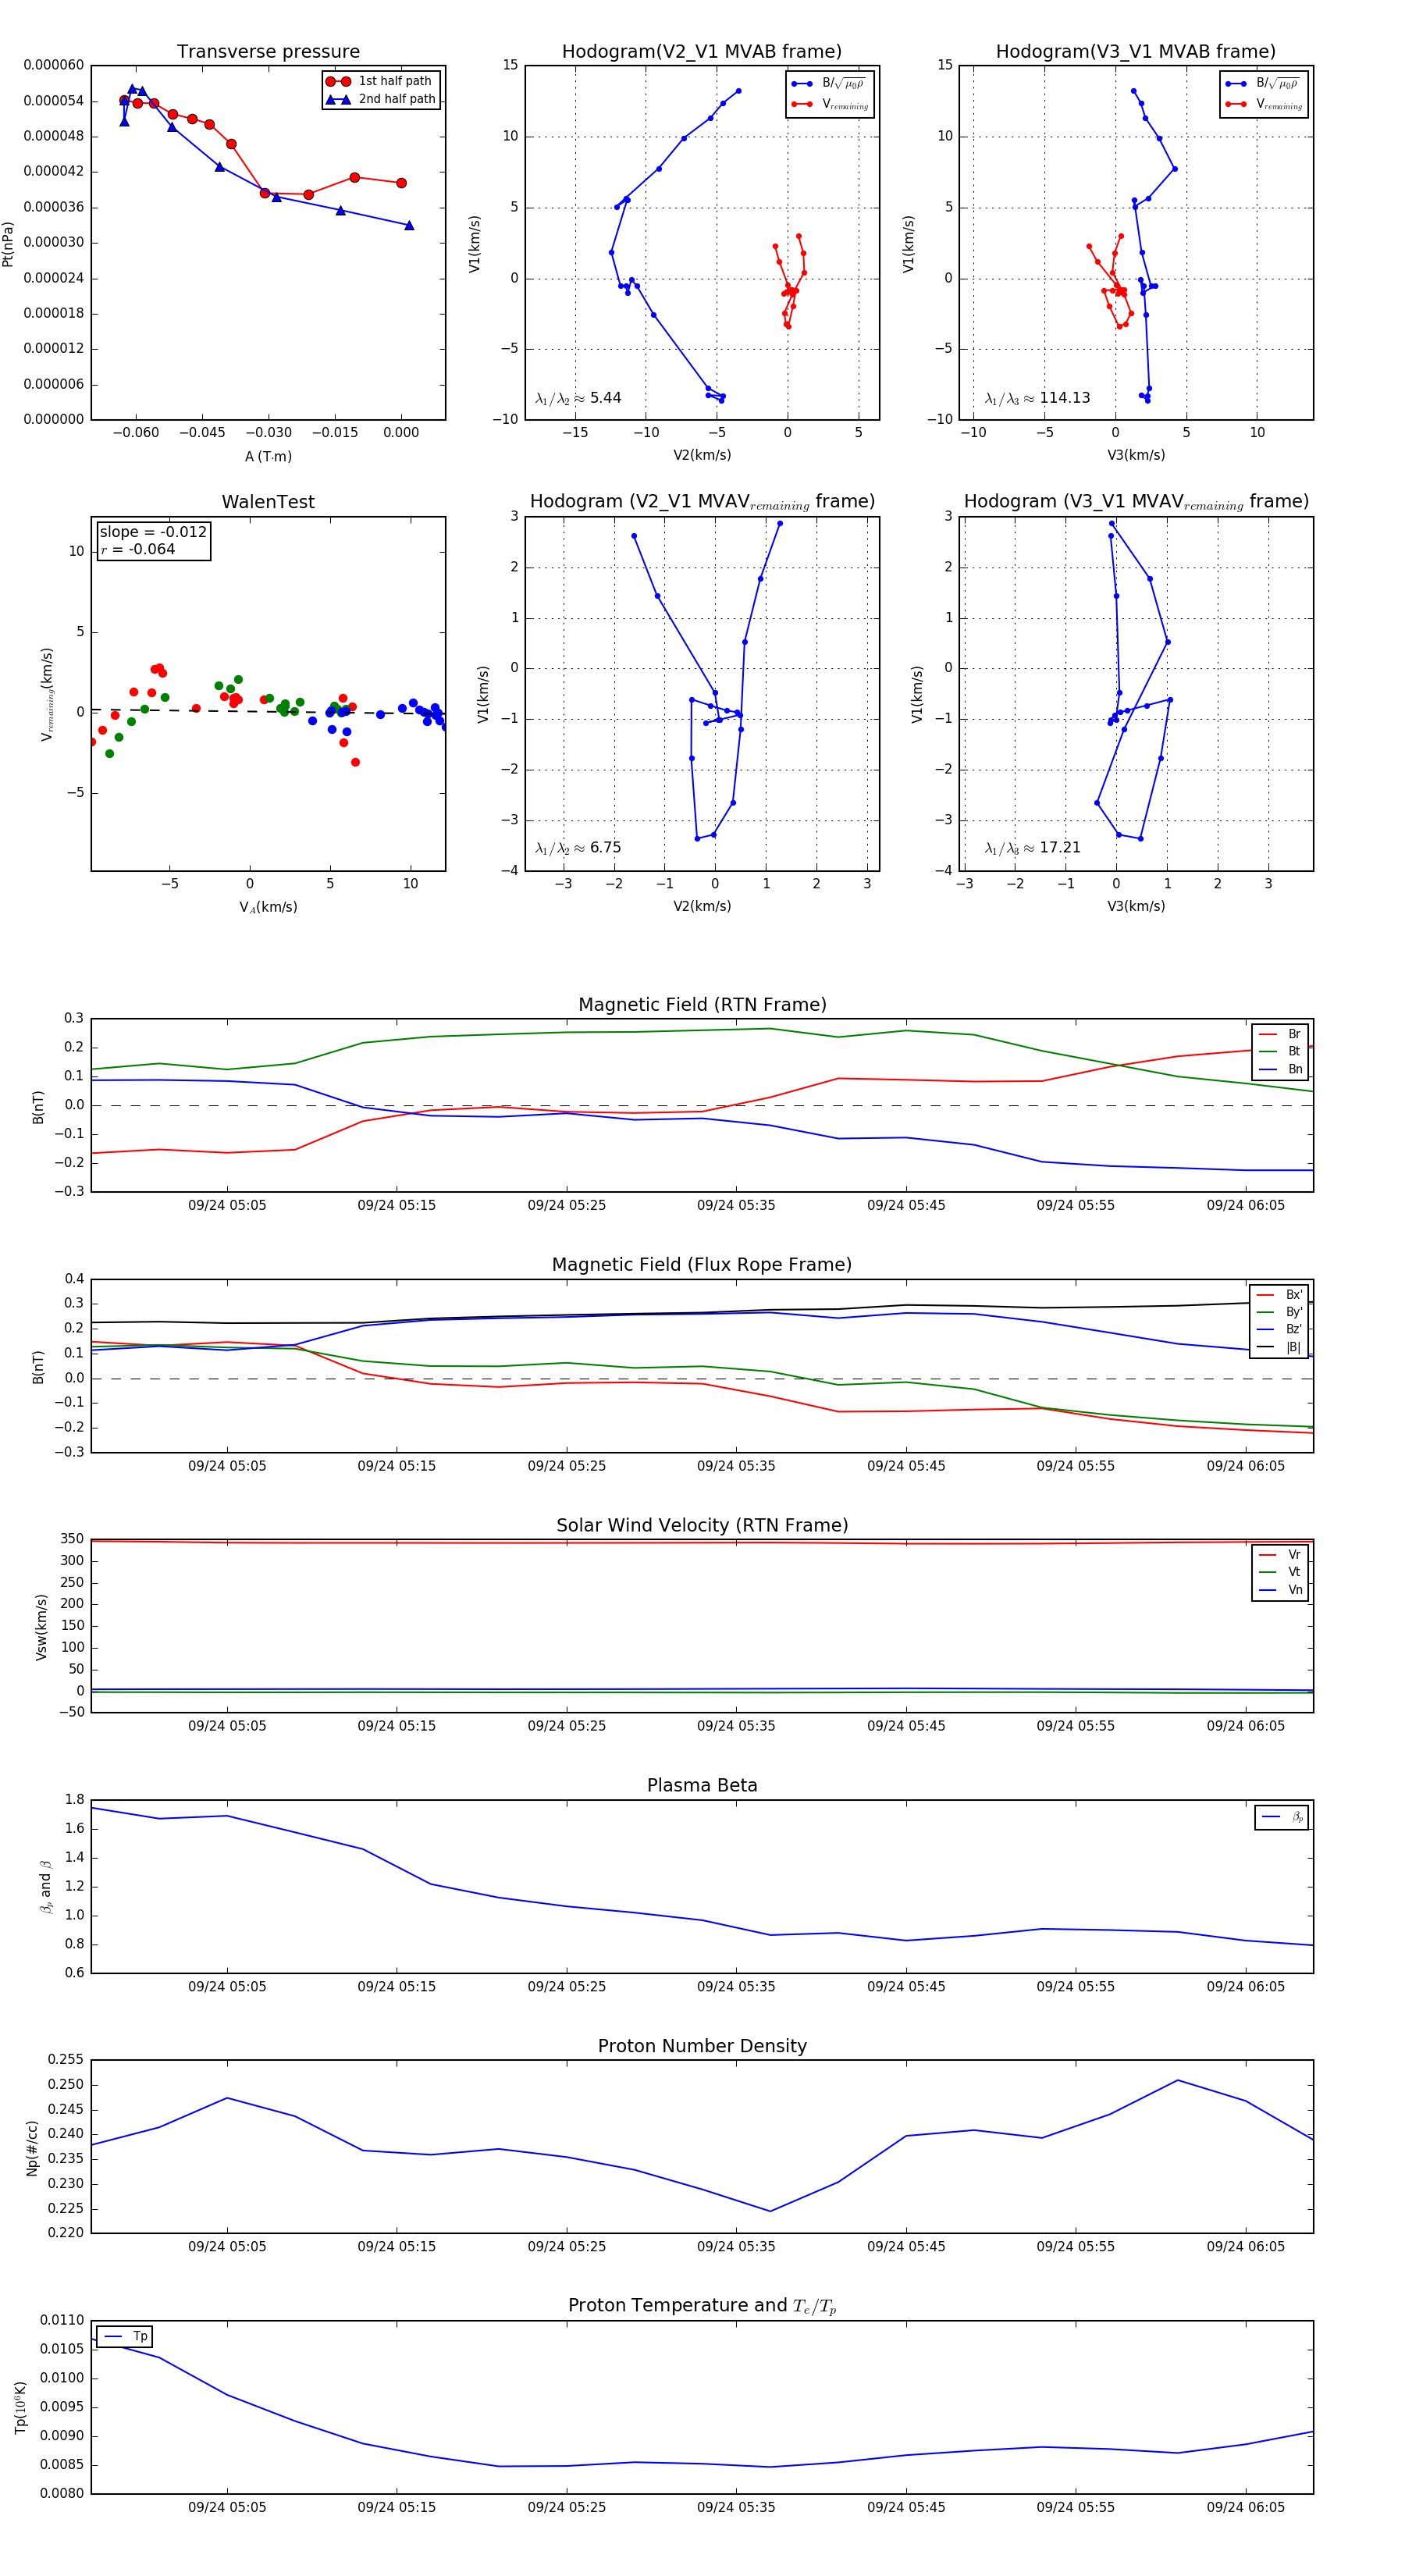Click the "Tp(10^6K)" y-axis label

coord(20,2408)
